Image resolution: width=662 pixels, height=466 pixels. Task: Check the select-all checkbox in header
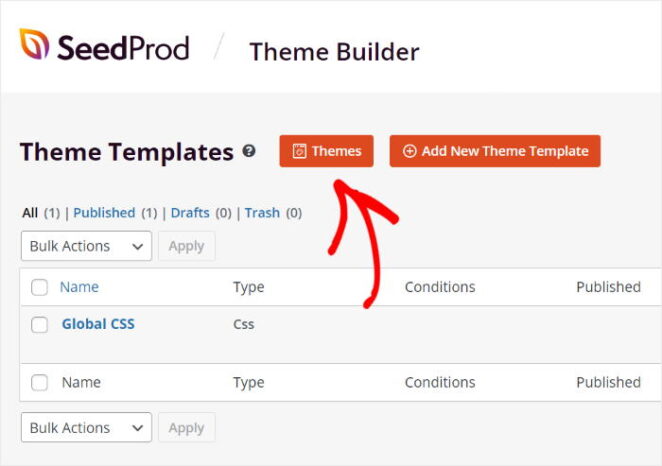point(39,288)
